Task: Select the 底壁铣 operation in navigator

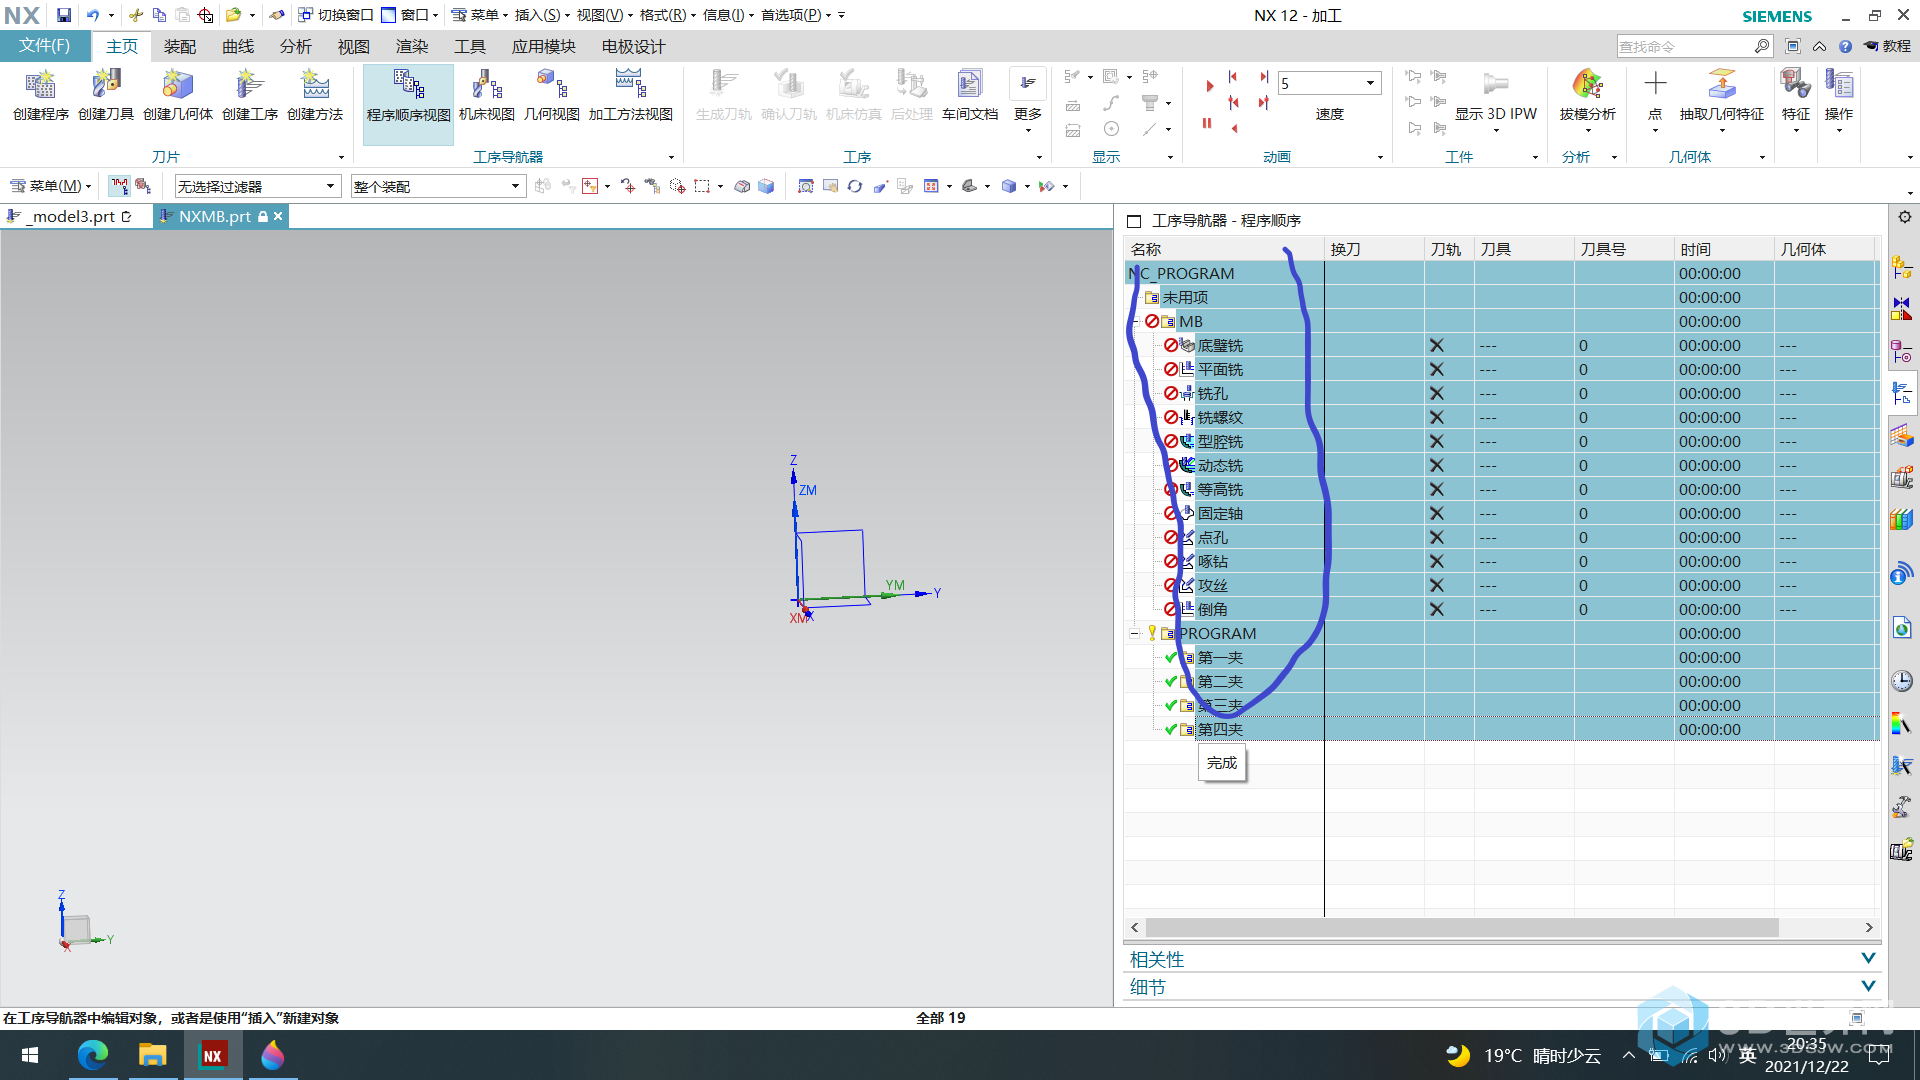Action: tap(1220, 345)
